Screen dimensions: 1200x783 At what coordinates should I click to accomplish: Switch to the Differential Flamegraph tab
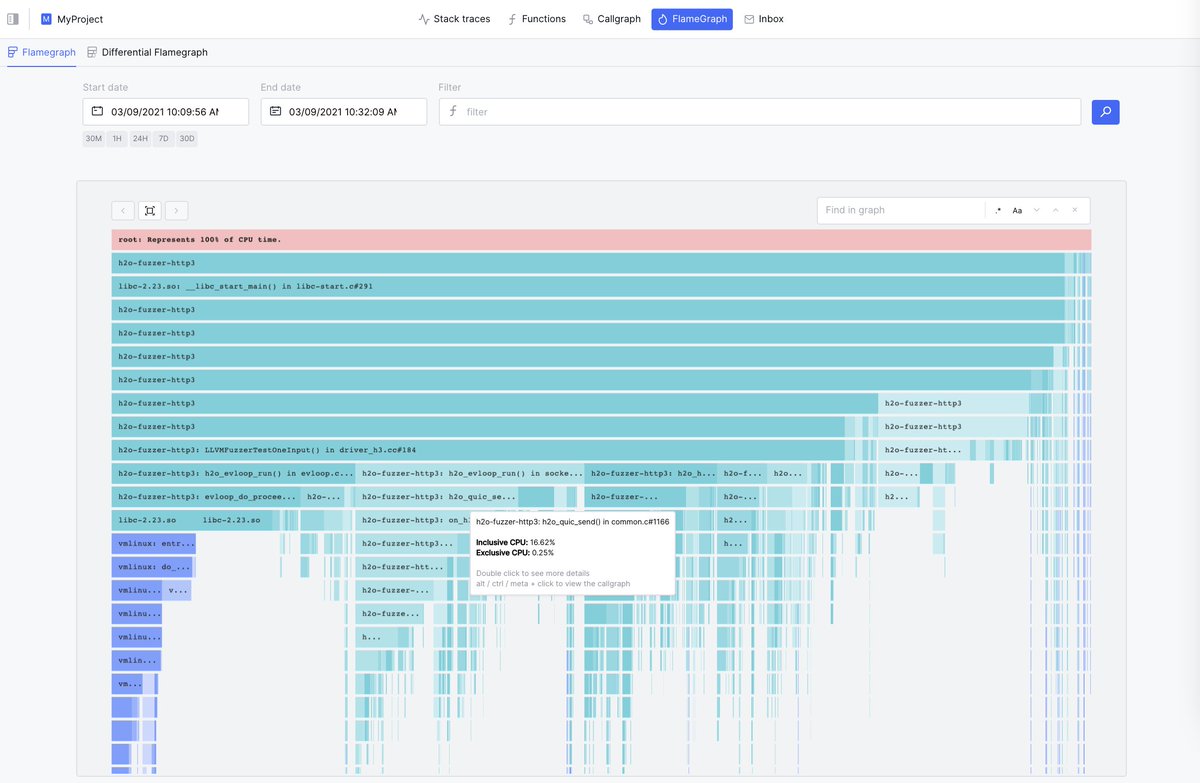(147, 52)
